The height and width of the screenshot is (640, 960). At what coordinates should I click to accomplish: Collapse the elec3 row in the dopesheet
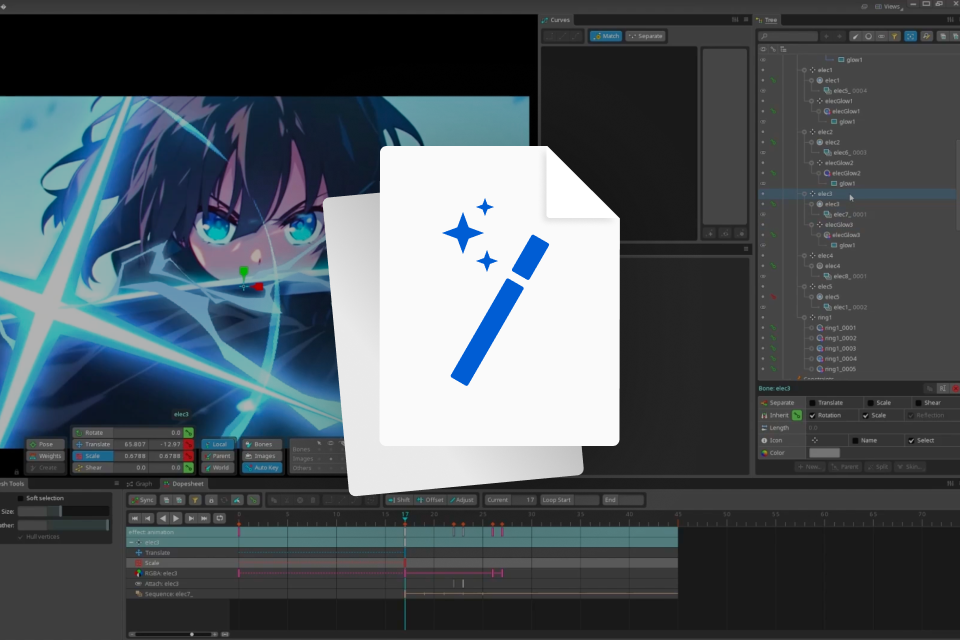coord(131,542)
